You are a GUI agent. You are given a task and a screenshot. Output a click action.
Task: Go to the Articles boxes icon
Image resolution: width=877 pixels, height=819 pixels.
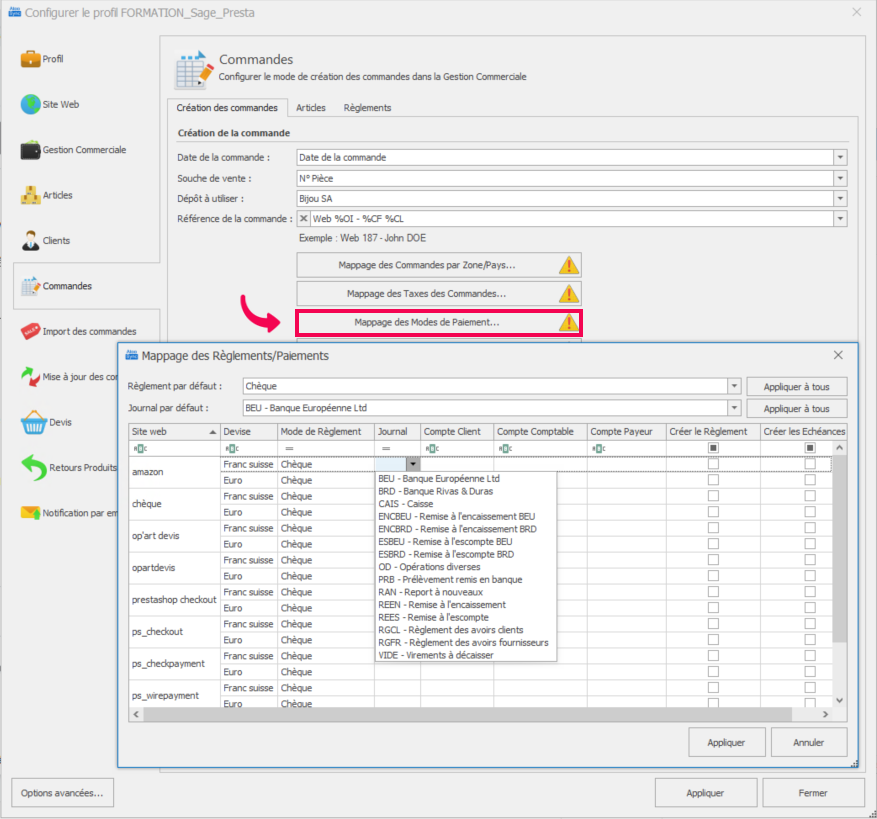(x=30, y=195)
